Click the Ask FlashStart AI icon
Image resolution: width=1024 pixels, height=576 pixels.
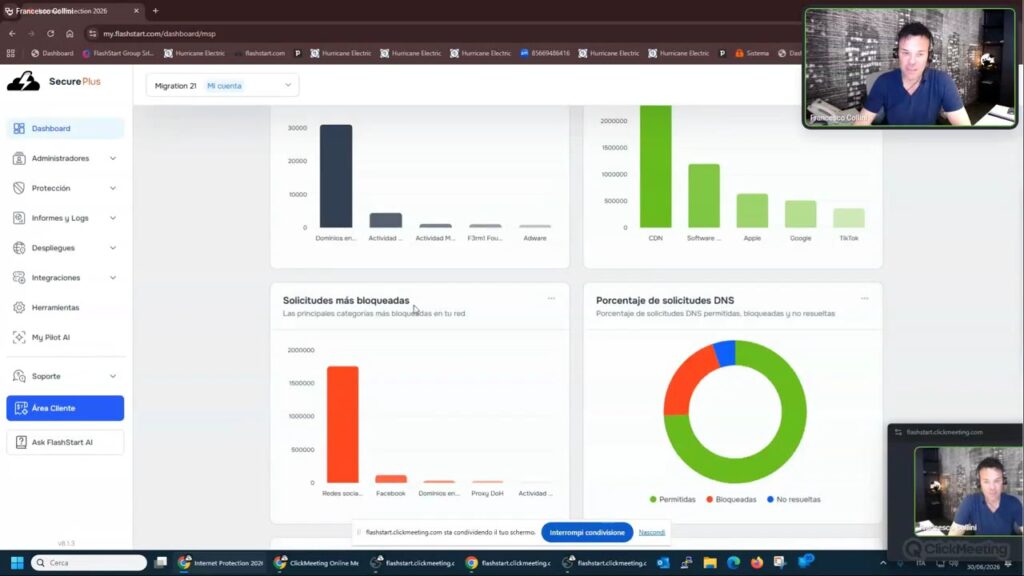pos(21,442)
